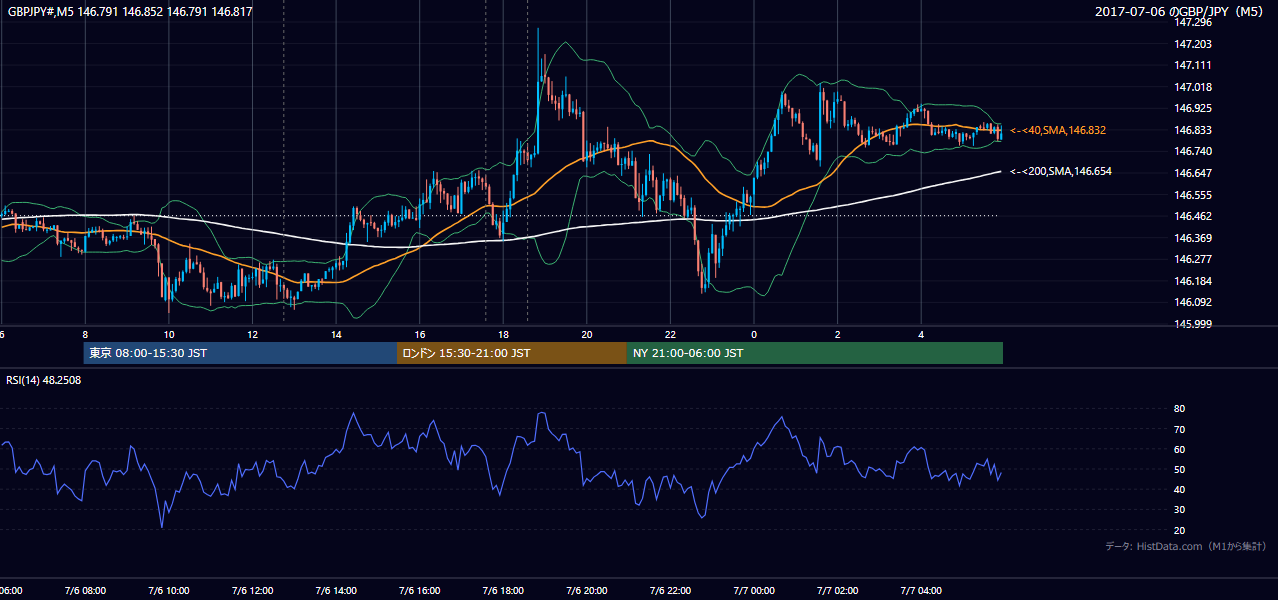Click the price axis label 147.296

[1194, 22]
